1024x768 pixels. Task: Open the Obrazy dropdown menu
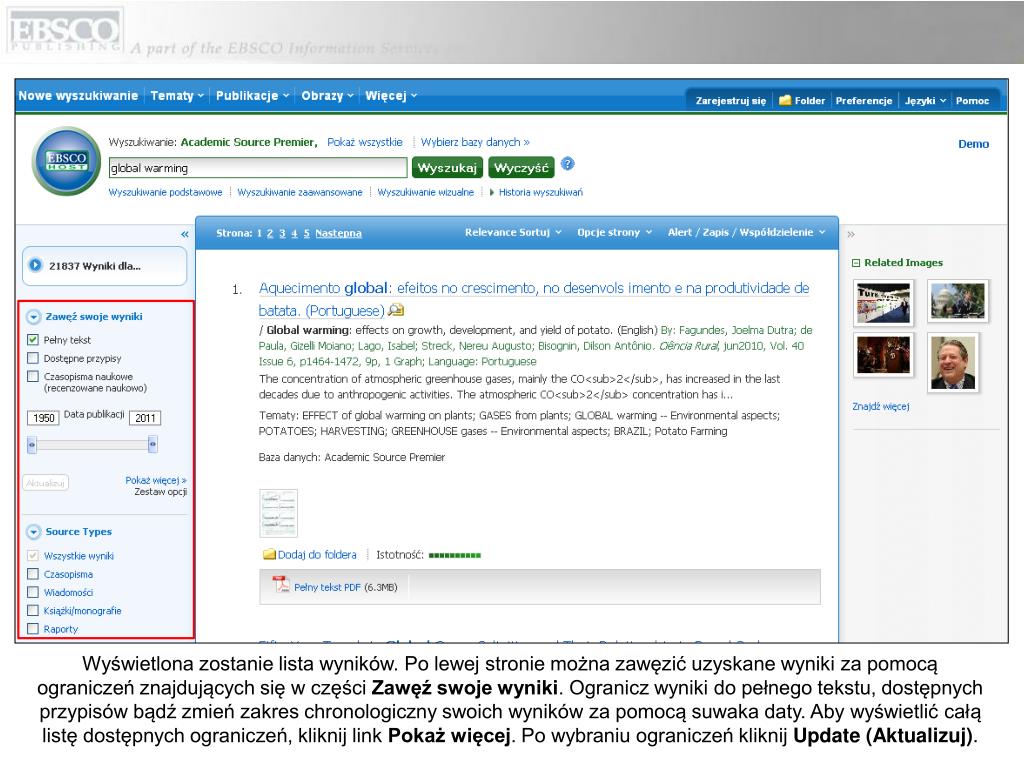327,95
